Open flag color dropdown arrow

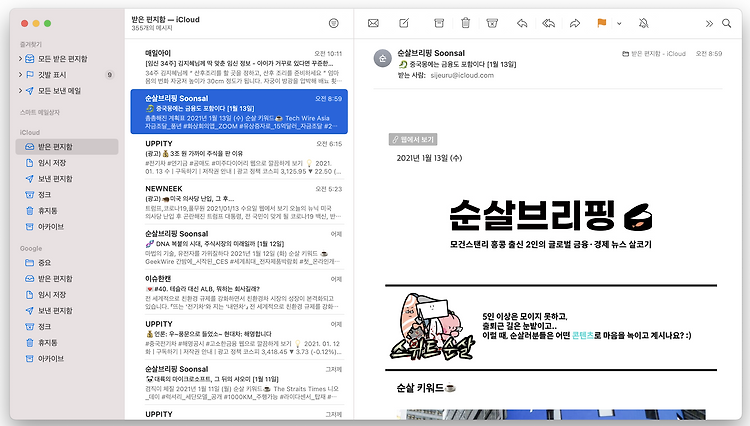pyautogui.click(x=619, y=23)
